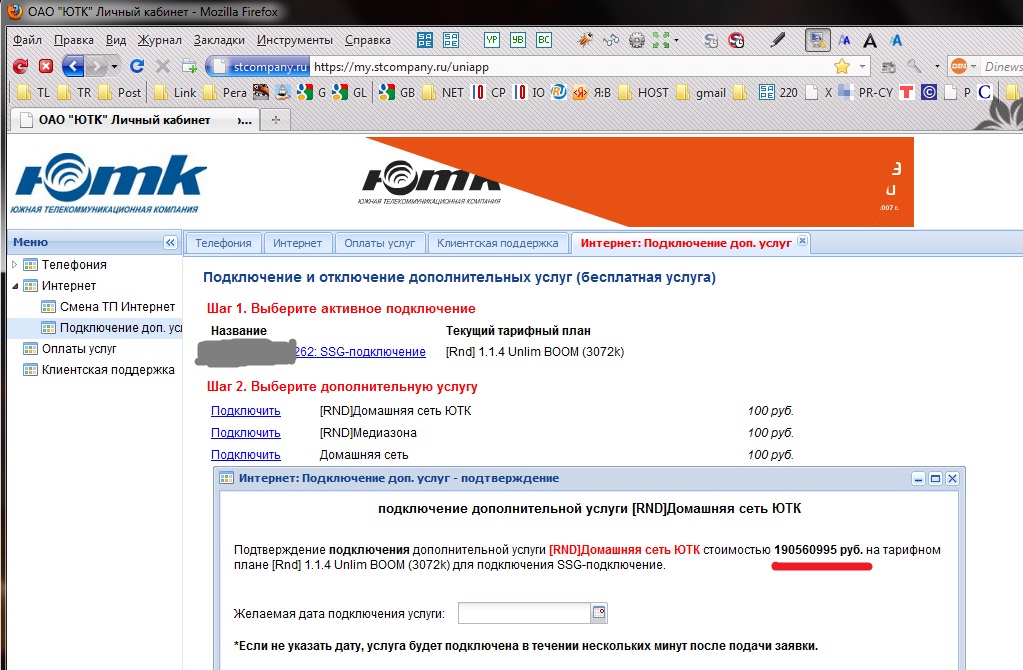This screenshot has width=1023, height=670.
Task: Open the PR-CY bookmark
Action: pyautogui.click(x=866, y=93)
